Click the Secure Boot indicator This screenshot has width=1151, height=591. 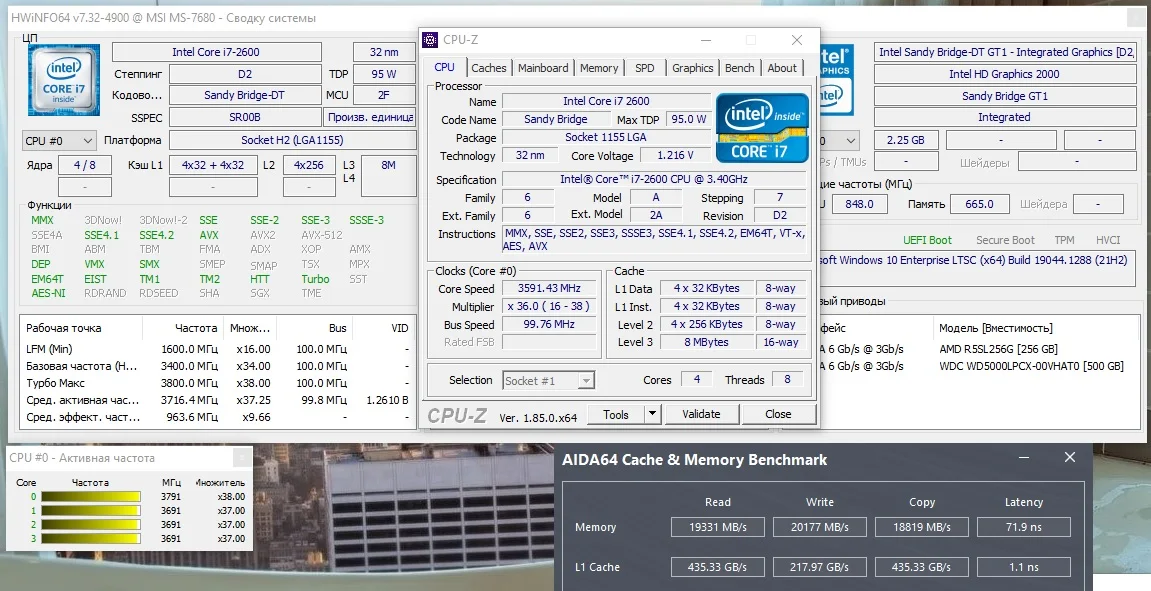pyautogui.click(x=1005, y=240)
